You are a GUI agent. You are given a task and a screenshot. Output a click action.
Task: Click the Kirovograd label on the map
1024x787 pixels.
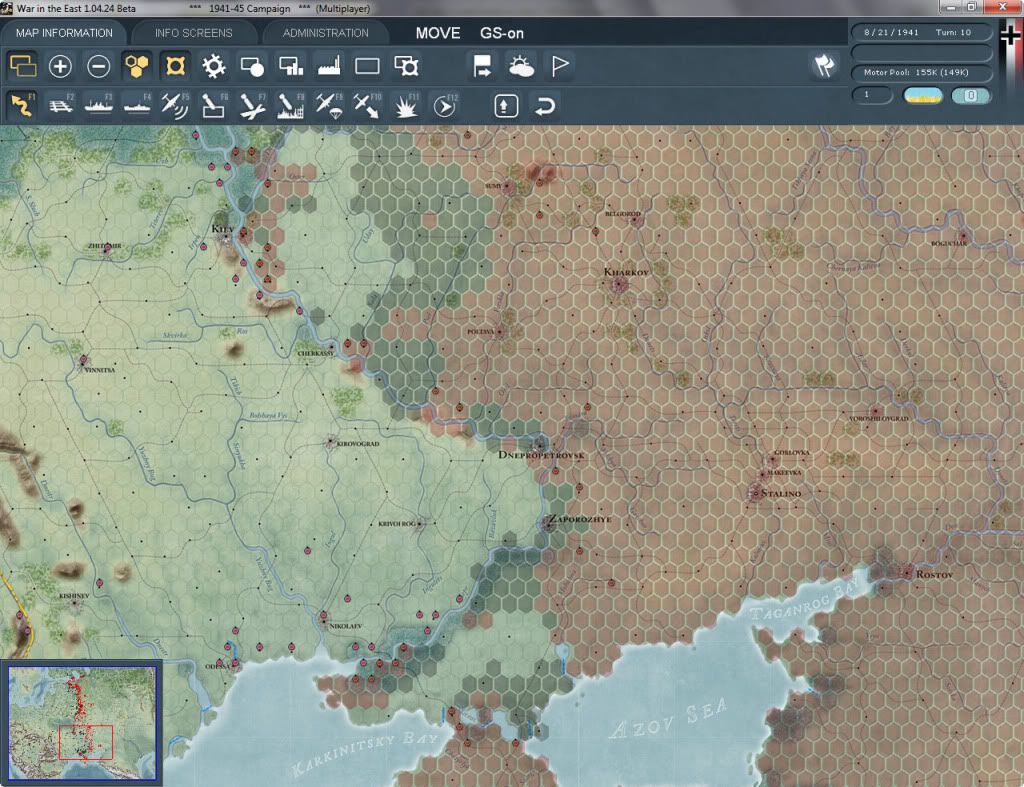(x=358, y=443)
